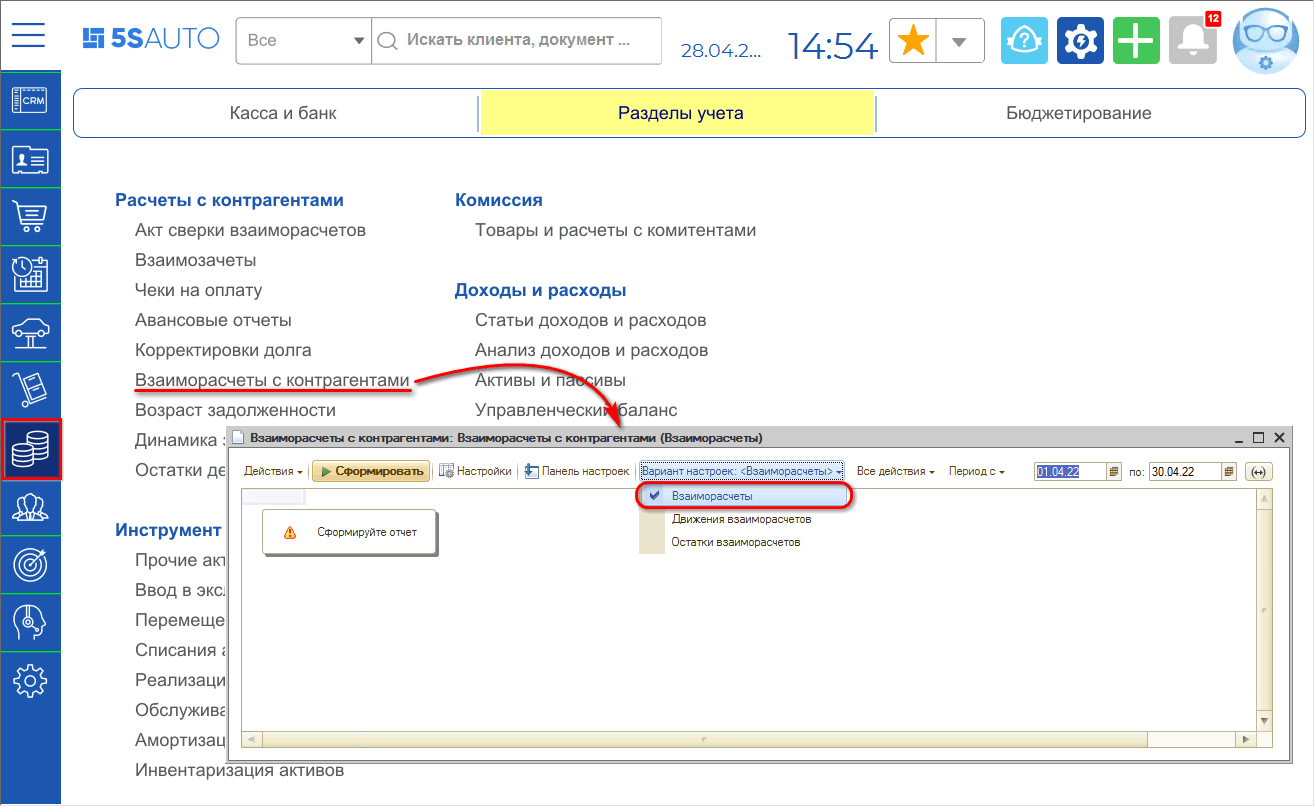1314x806 pixels.
Task: Click the green plus to create new item
Action: pyautogui.click(x=1136, y=40)
